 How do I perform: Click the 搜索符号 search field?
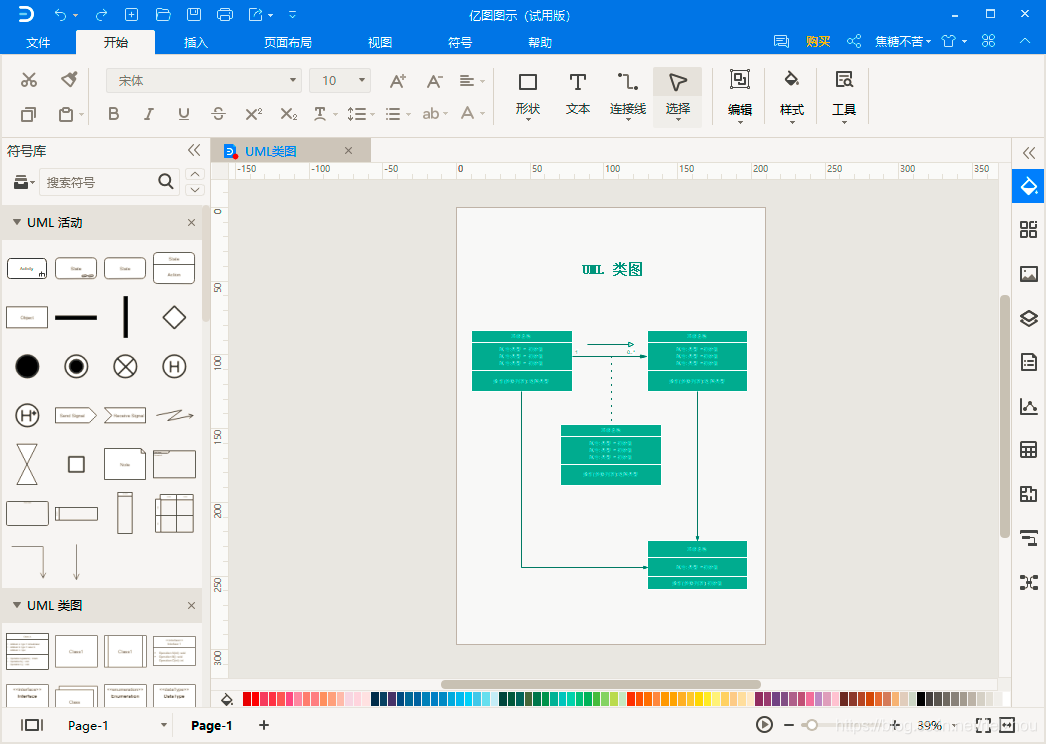[x=100, y=182]
